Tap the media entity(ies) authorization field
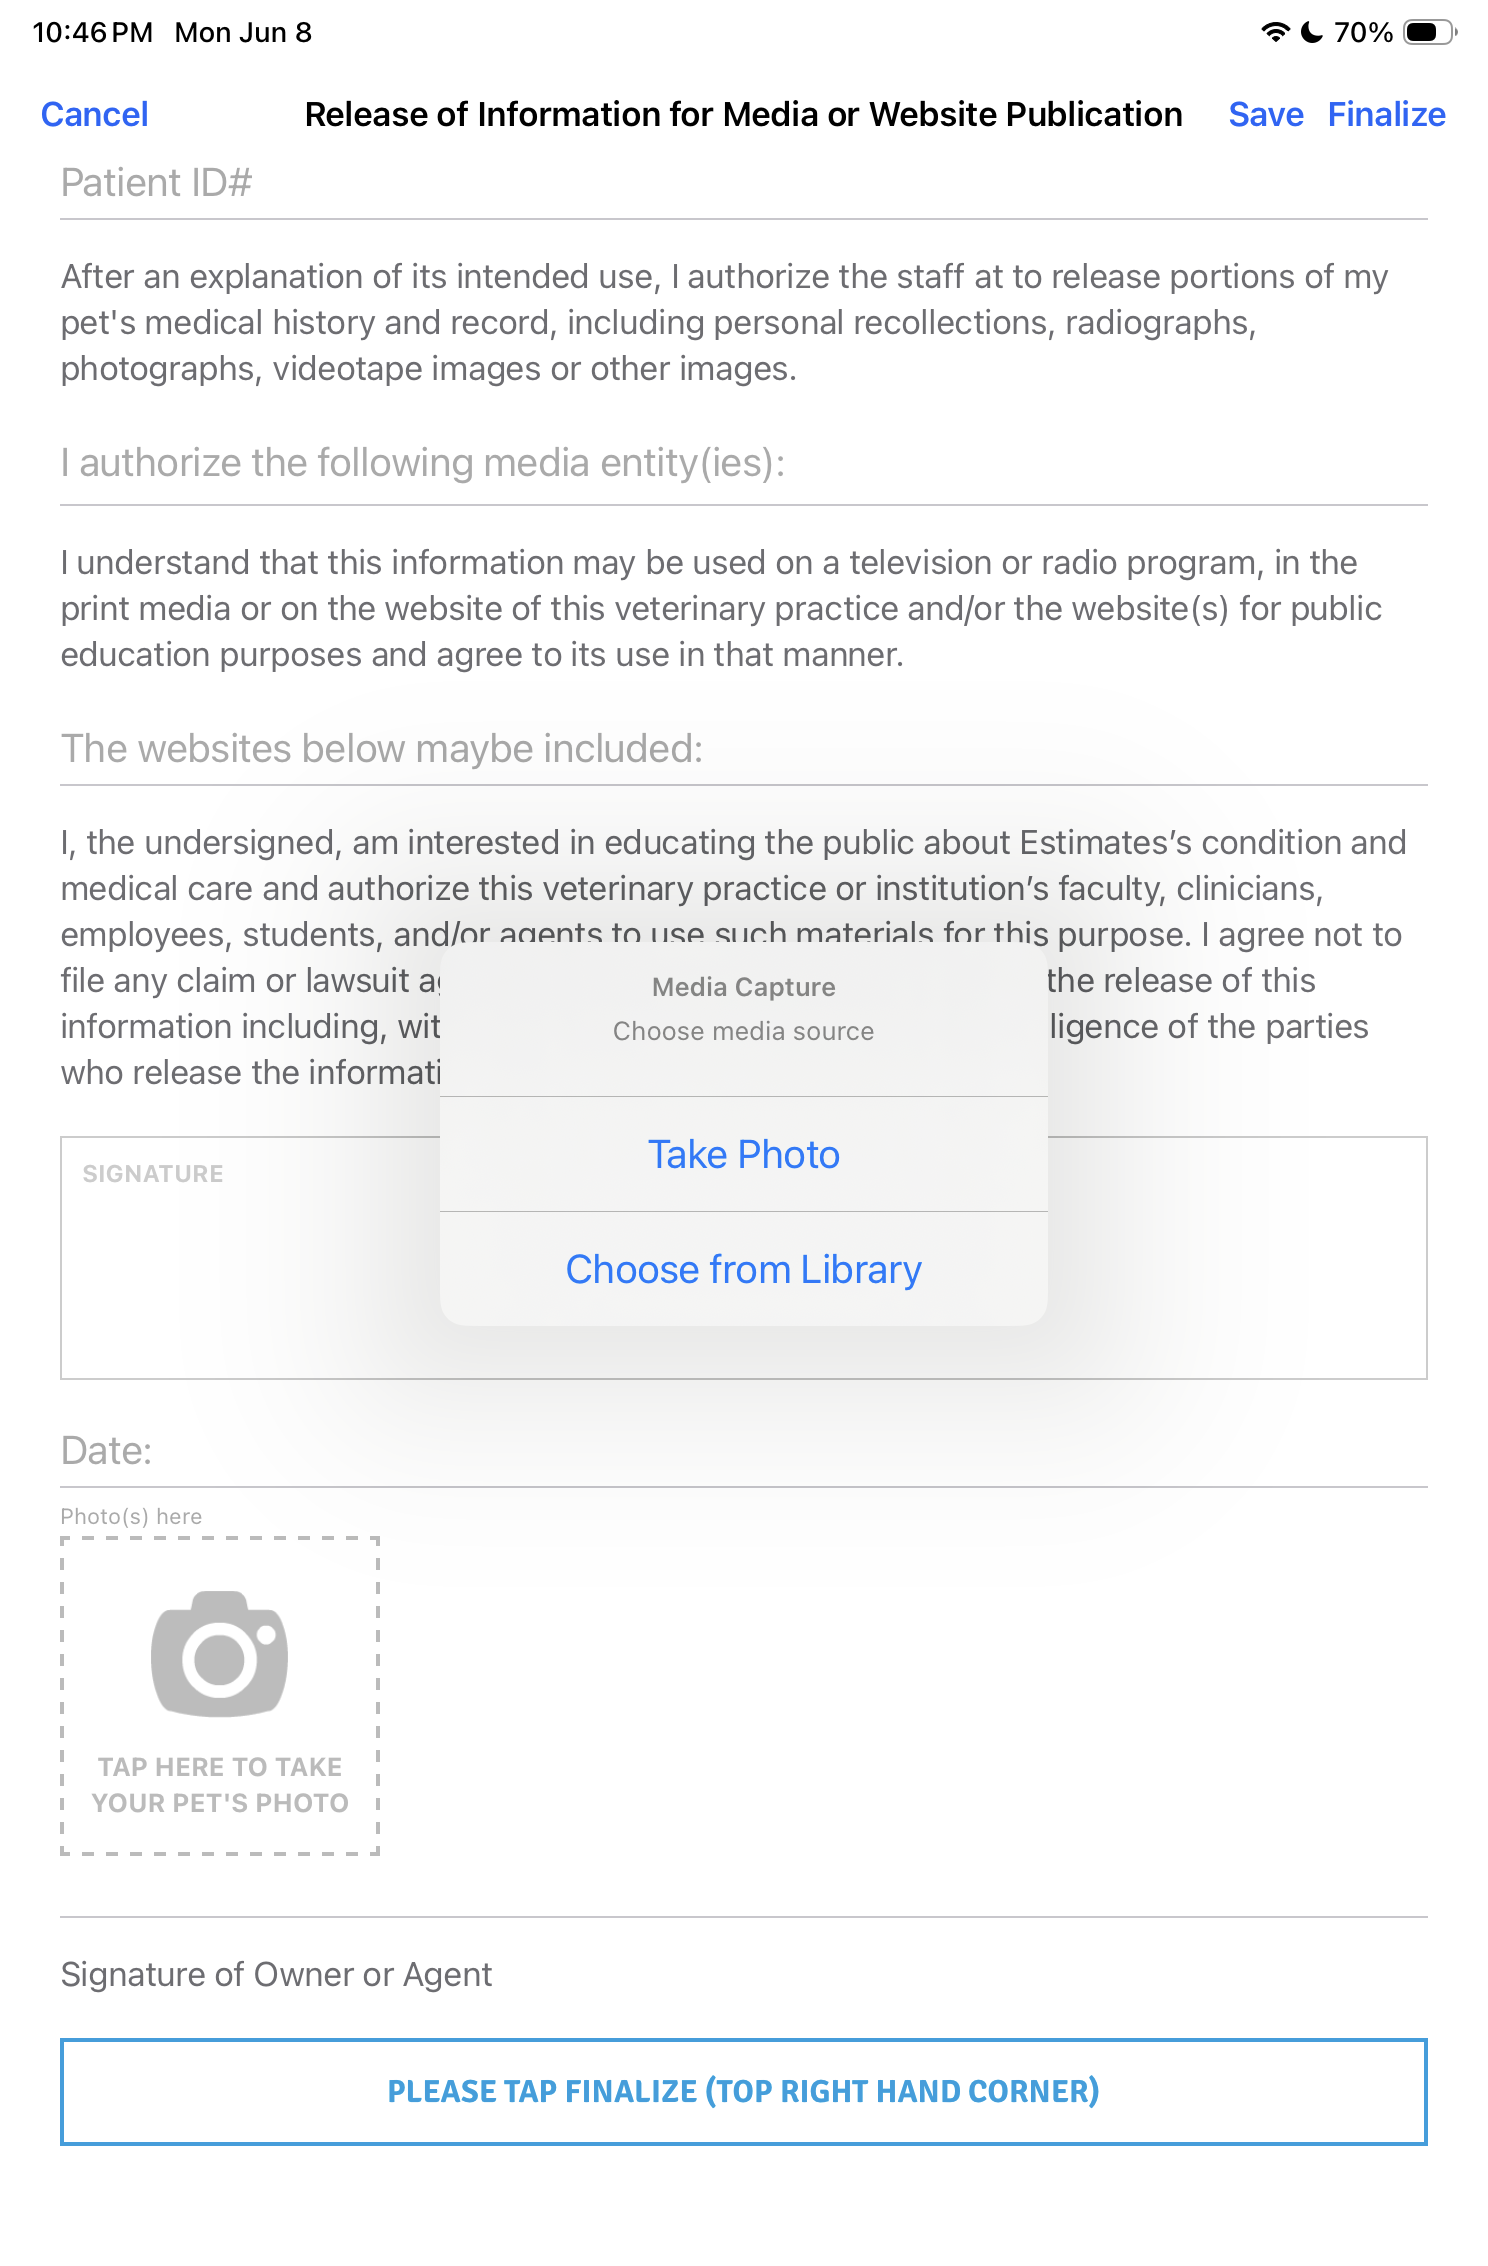This screenshot has width=1488, height=2266. (x=744, y=464)
